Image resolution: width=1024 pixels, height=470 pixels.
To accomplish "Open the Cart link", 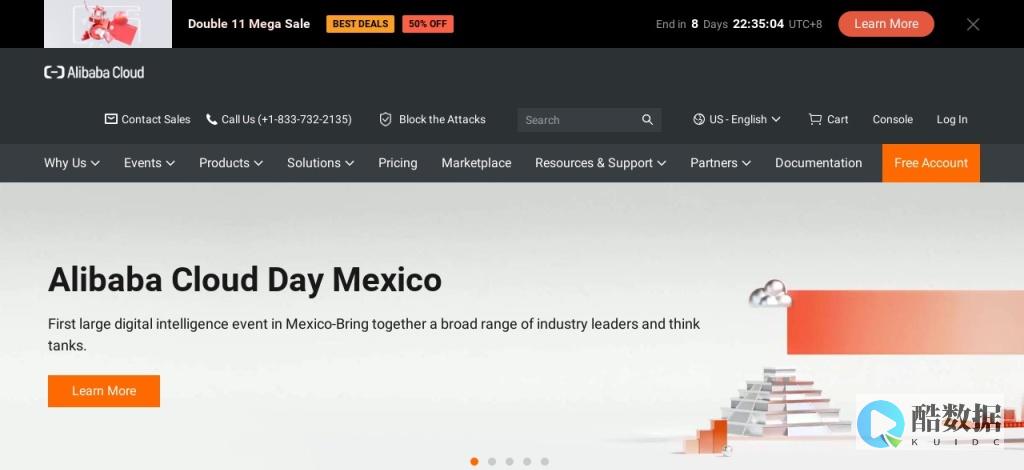I will (828, 119).
